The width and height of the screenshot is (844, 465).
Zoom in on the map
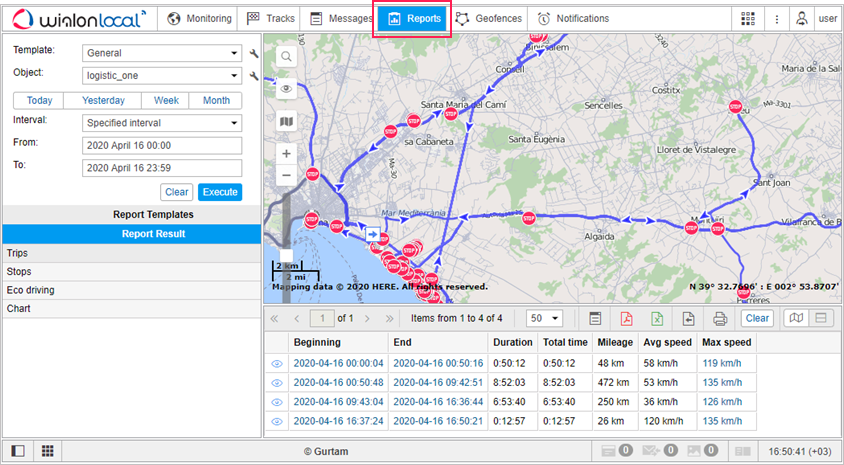286,154
